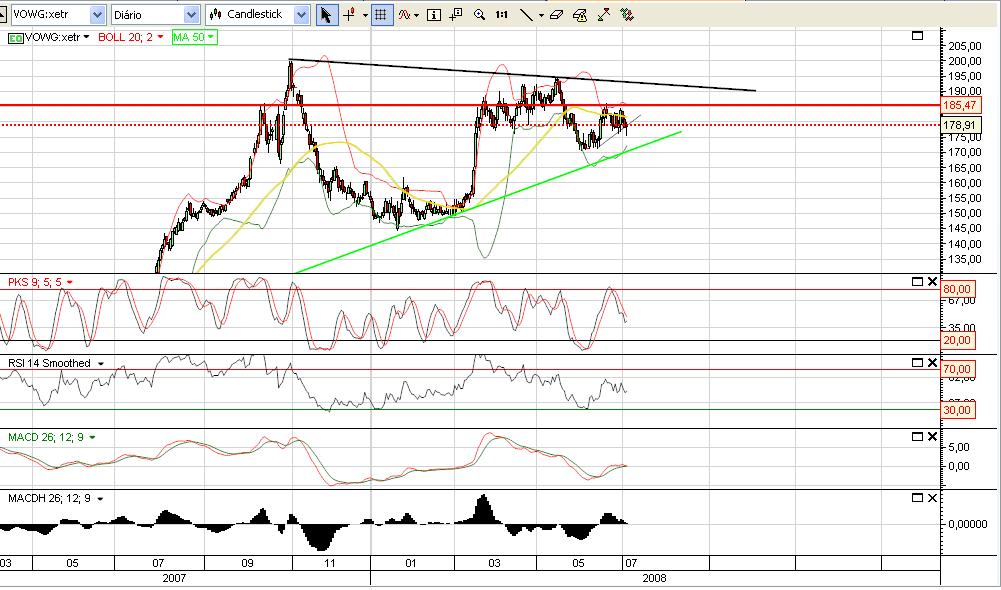
Task: Click the add indicator wave icon
Action: [x=403, y=14]
